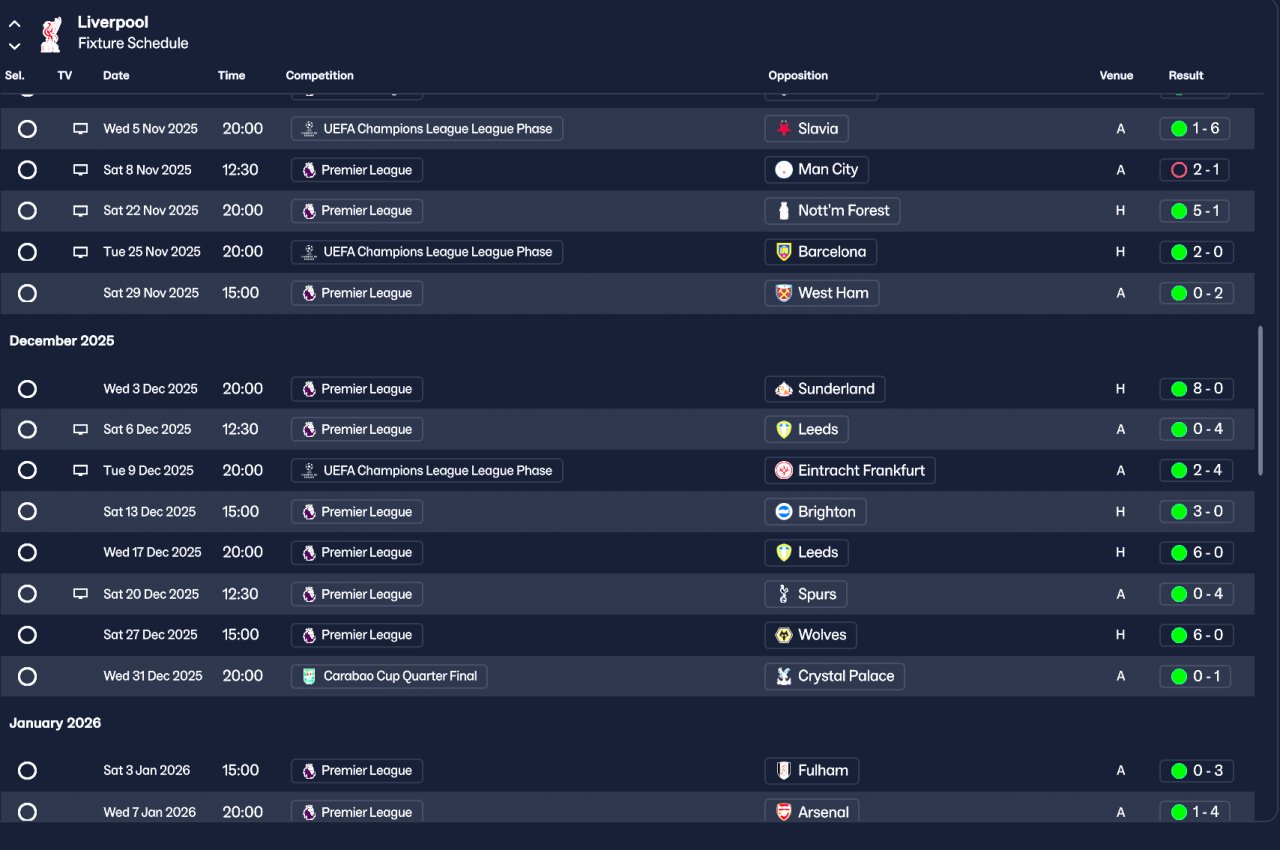Click the TV icon for the Spurs fixture
The width and height of the screenshot is (1280, 850).
[x=80, y=594]
